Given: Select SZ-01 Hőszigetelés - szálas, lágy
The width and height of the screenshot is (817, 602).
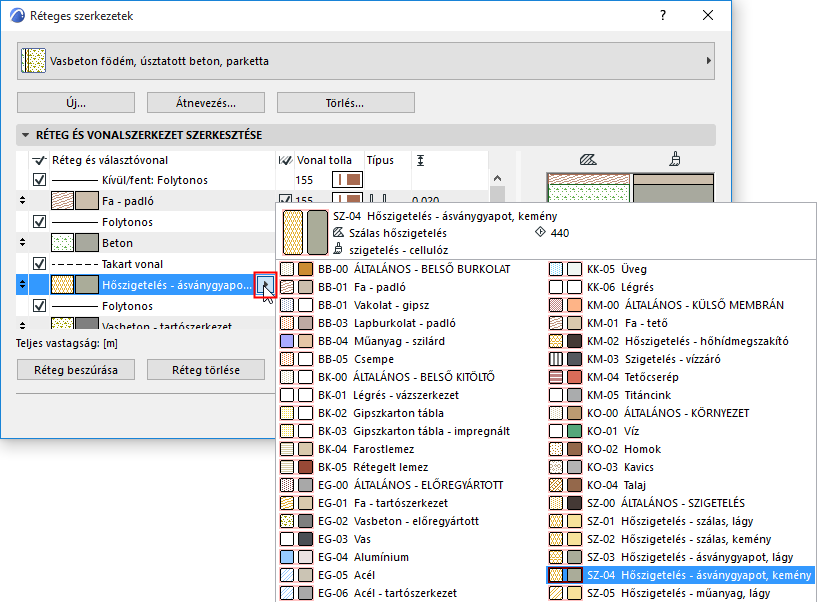Looking at the screenshot, I should pyautogui.click(x=682, y=521).
